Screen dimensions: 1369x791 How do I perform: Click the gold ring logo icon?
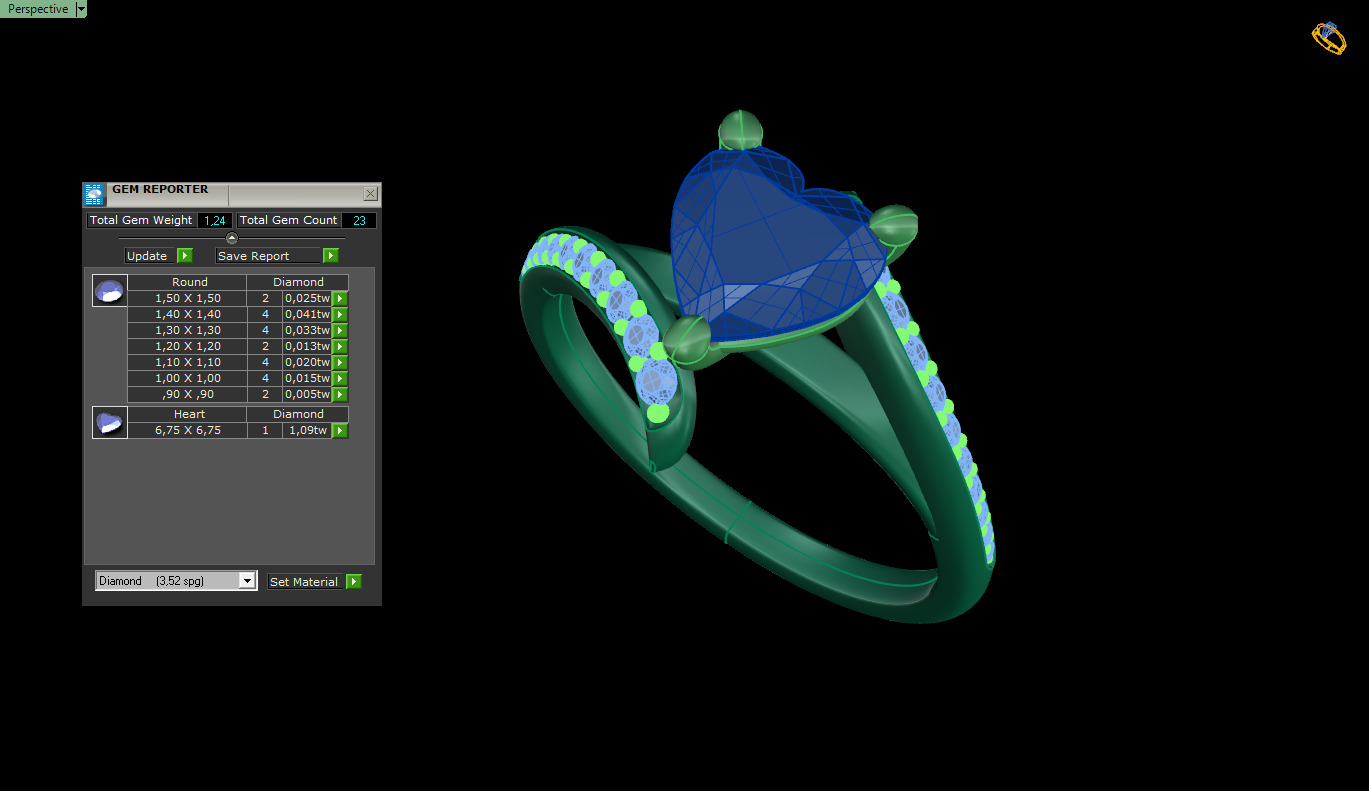pyautogui.click(x=1329, y=38)
